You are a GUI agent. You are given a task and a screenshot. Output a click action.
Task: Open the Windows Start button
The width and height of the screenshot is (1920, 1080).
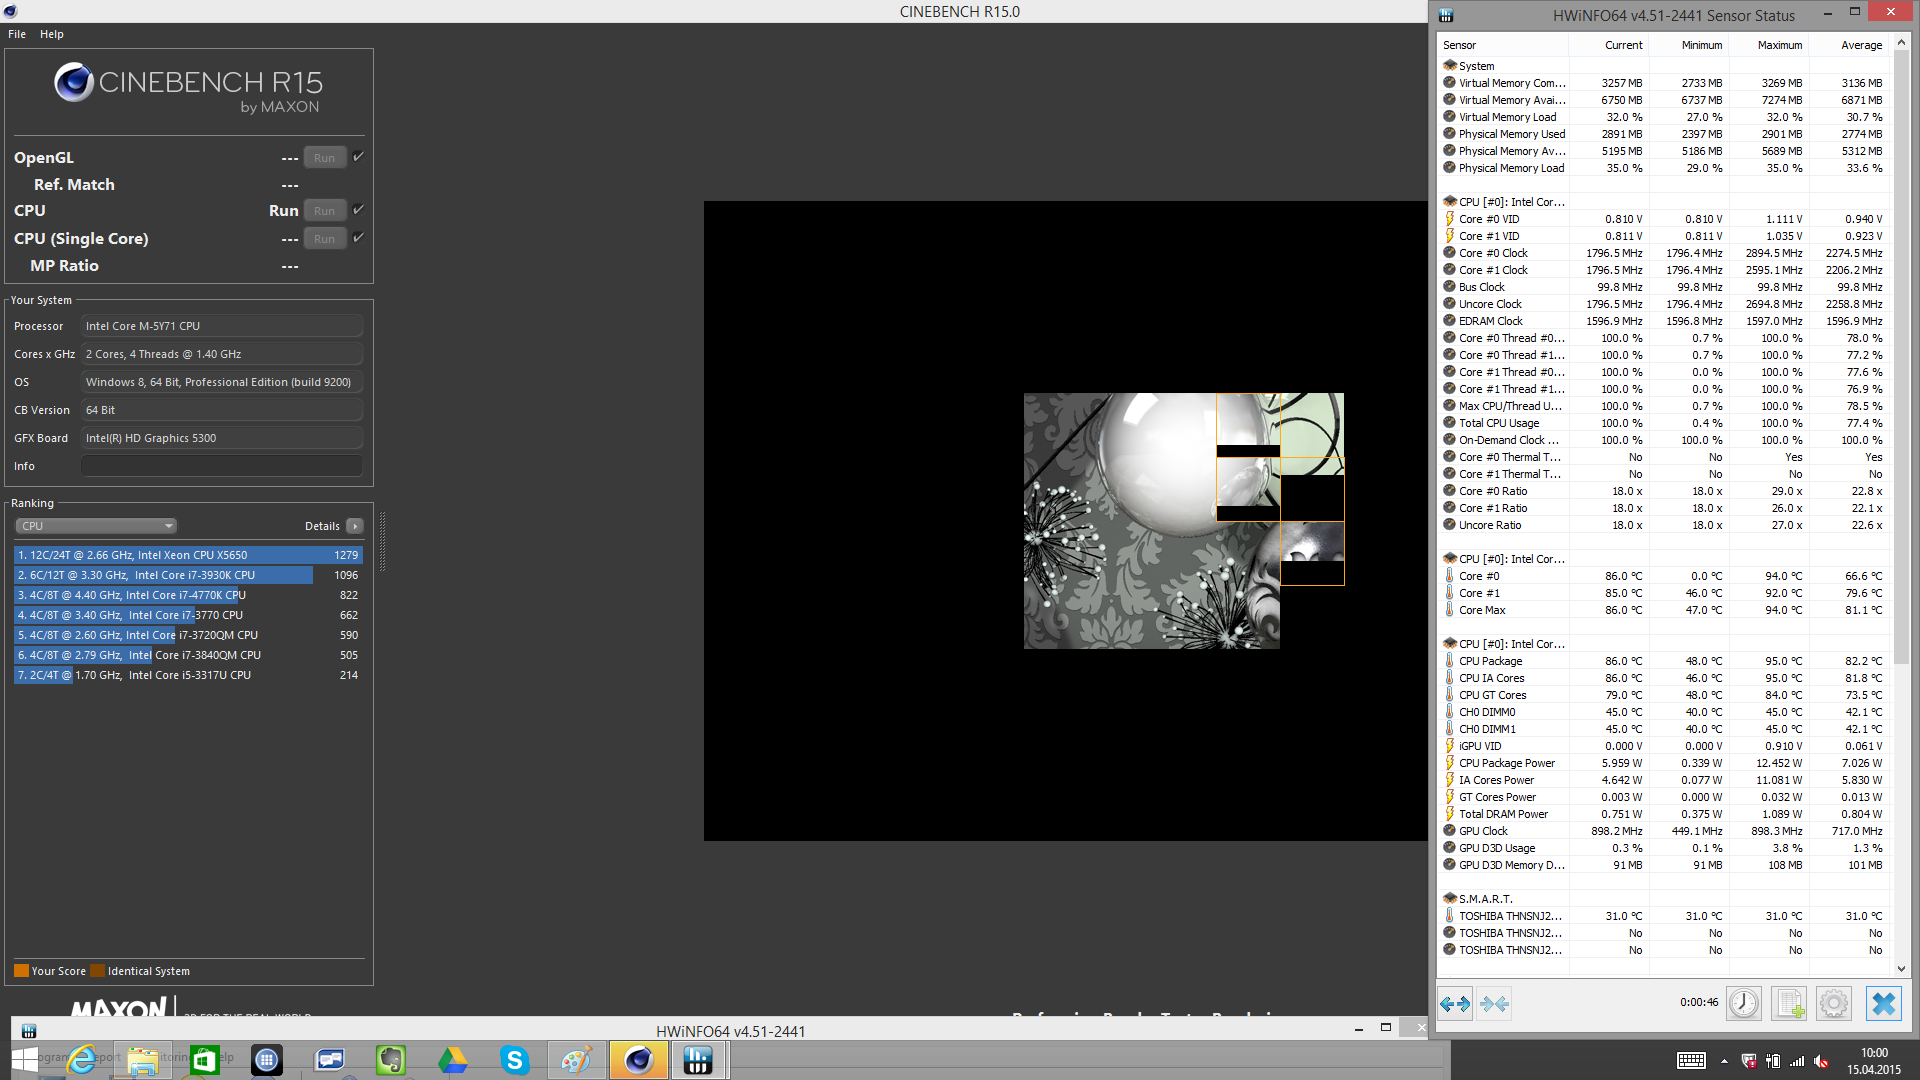click(x=25, y=1060)
